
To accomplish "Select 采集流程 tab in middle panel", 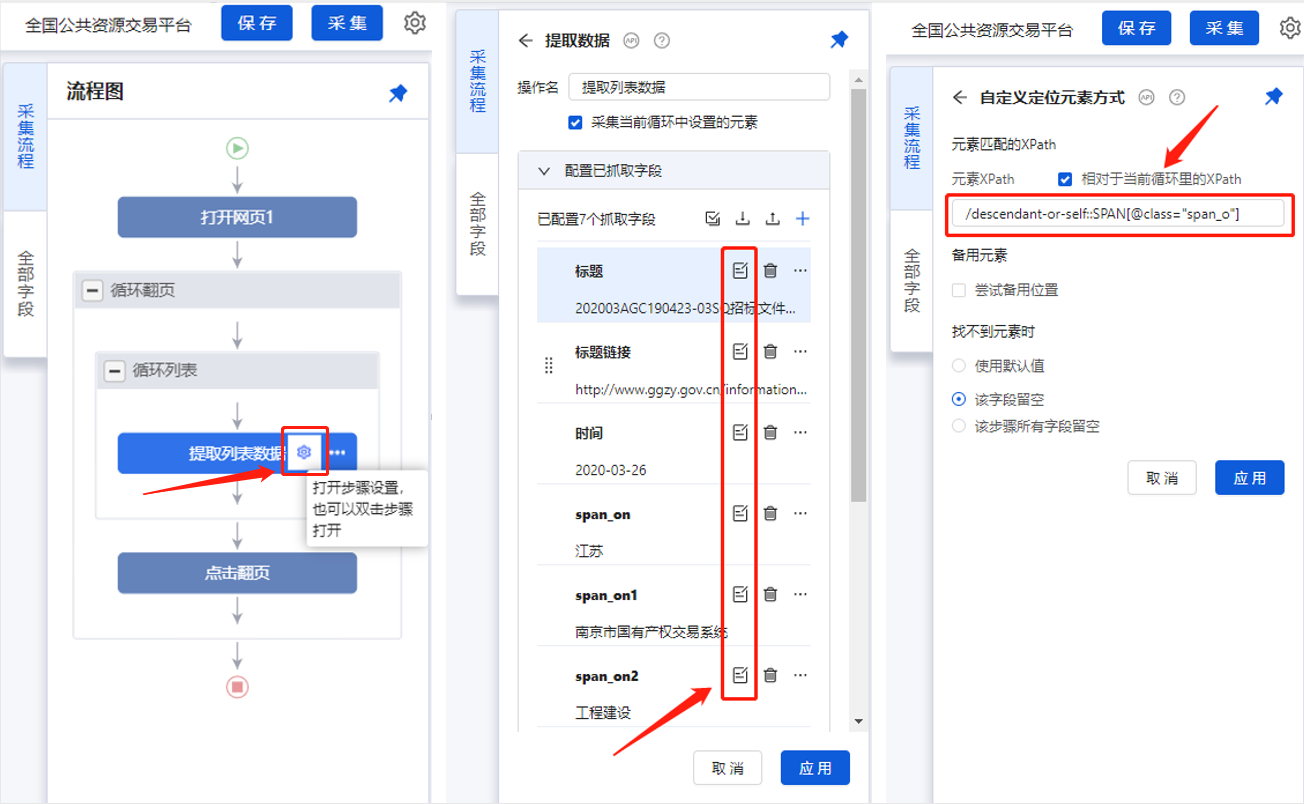I will pyautogui.click(x=477, y=81).
